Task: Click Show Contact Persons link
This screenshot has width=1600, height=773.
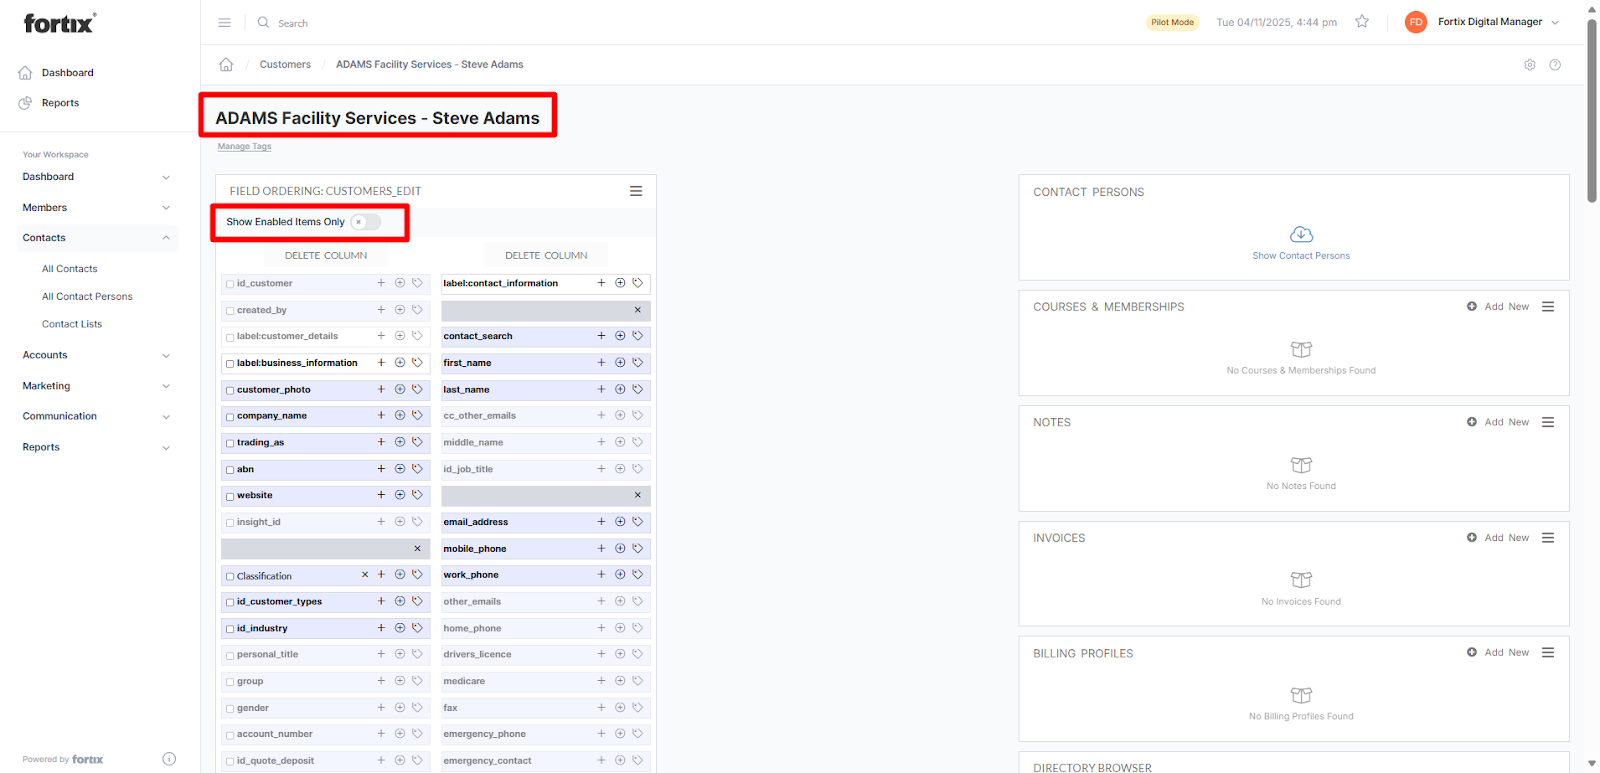Action: (x=1300, y=256)
